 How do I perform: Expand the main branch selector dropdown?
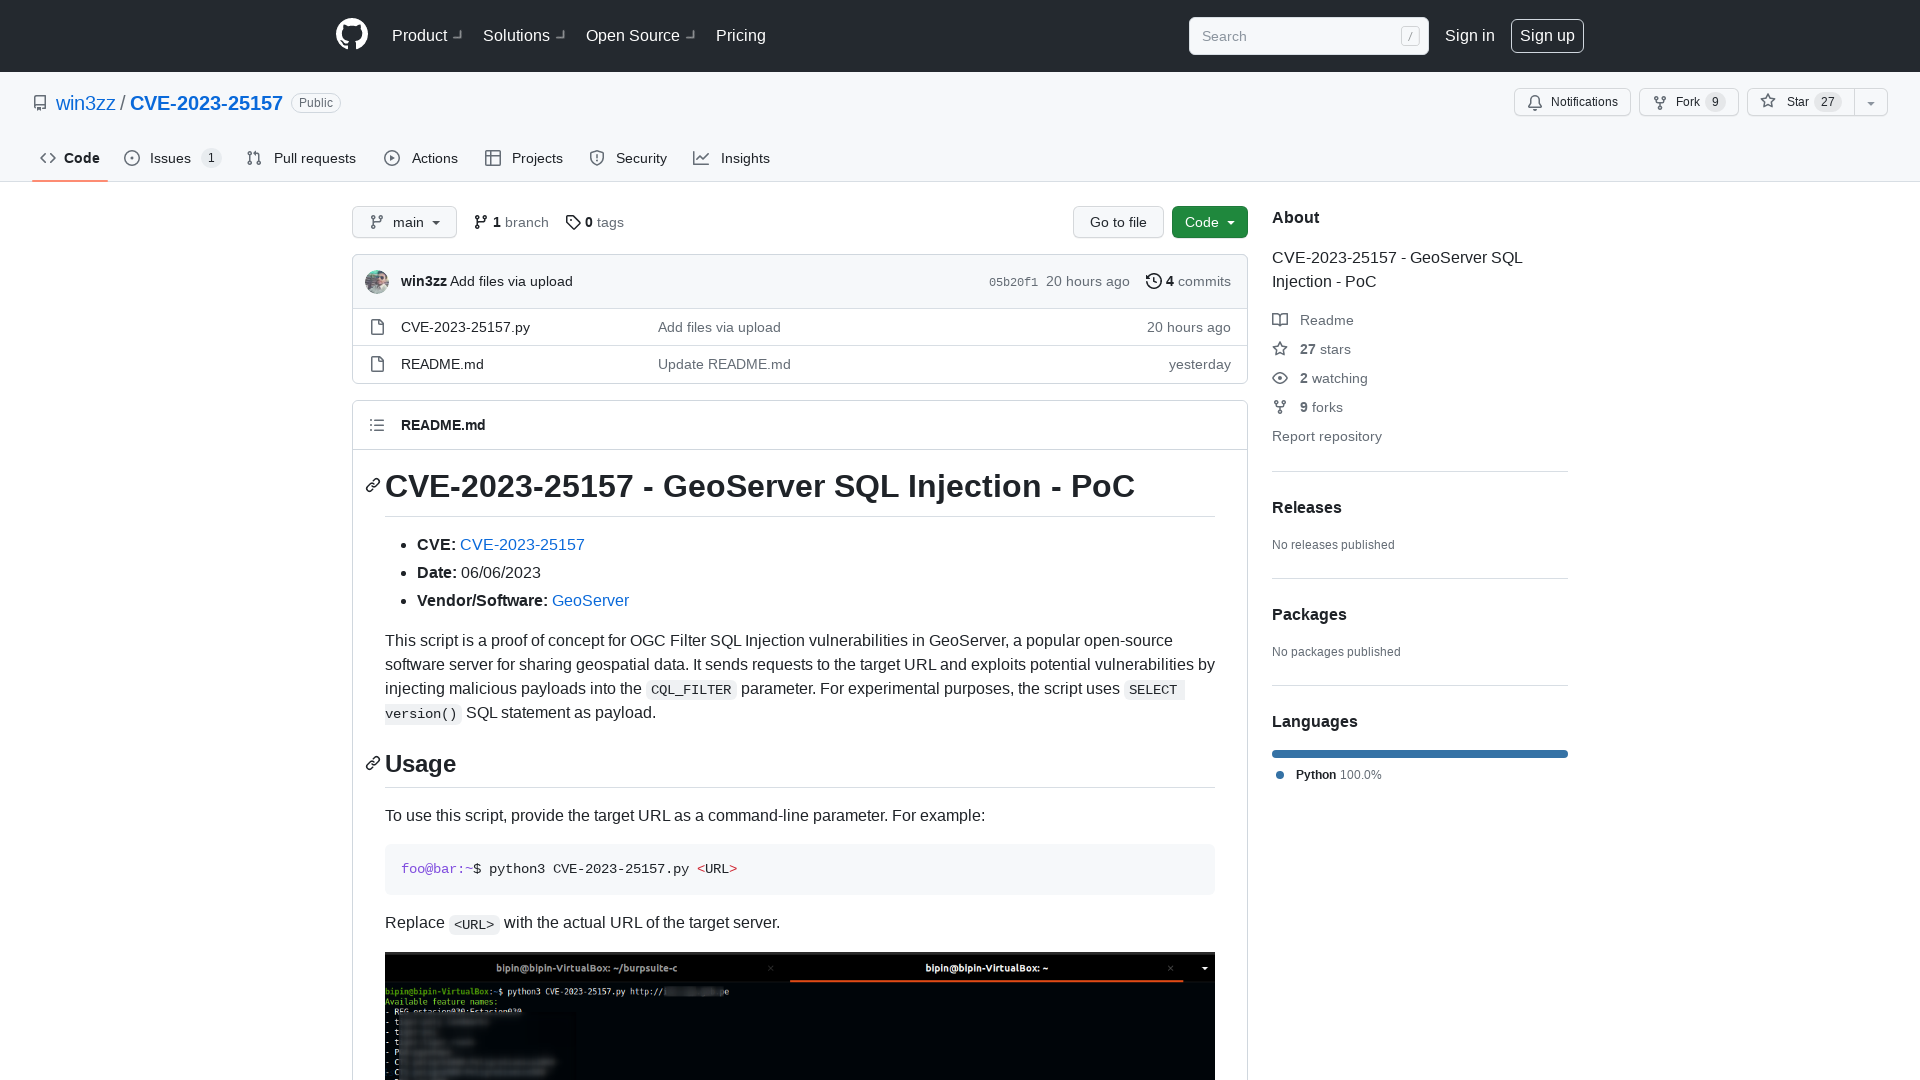click(x=404, y=222)
